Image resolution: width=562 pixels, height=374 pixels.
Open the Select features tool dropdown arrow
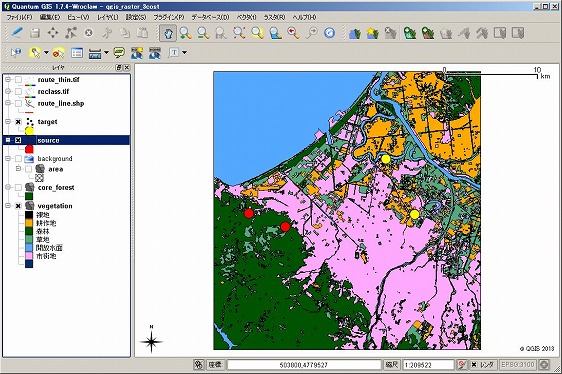coord(46,53)
